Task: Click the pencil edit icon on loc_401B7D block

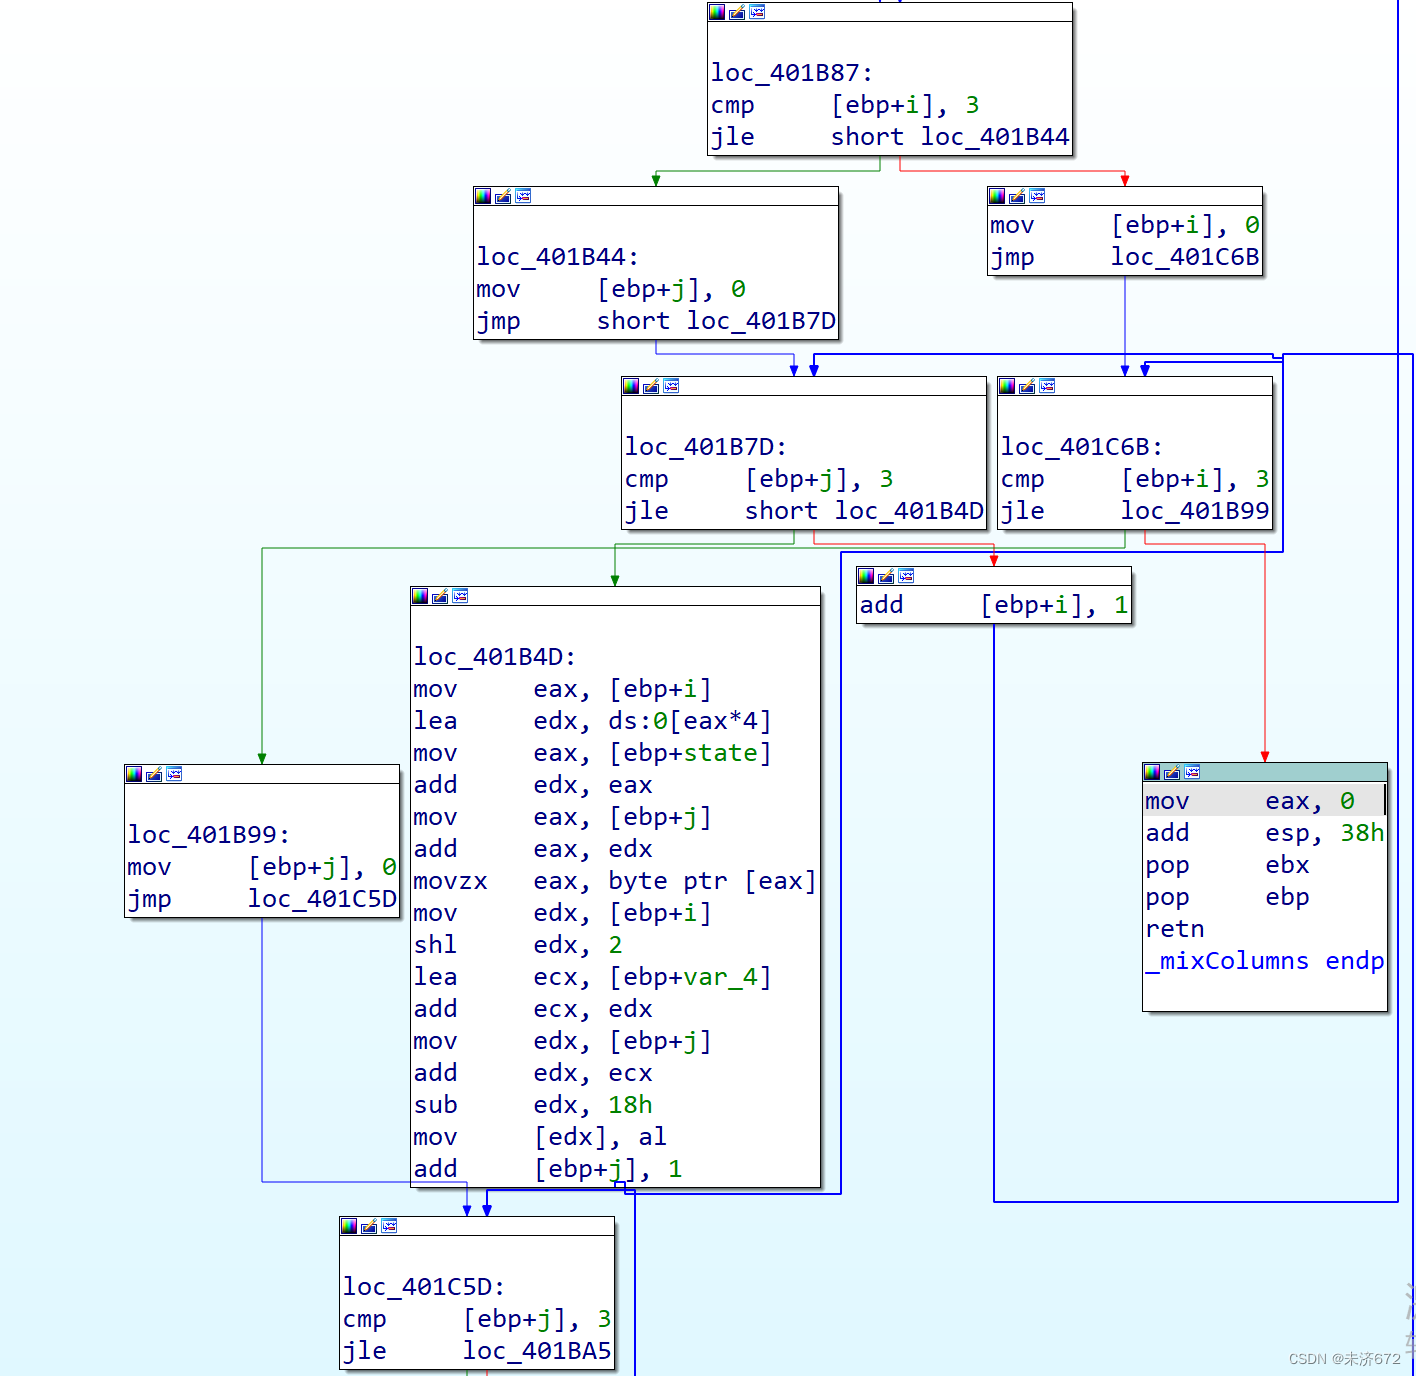Action: pyautogui.click(x=651, y=386)
